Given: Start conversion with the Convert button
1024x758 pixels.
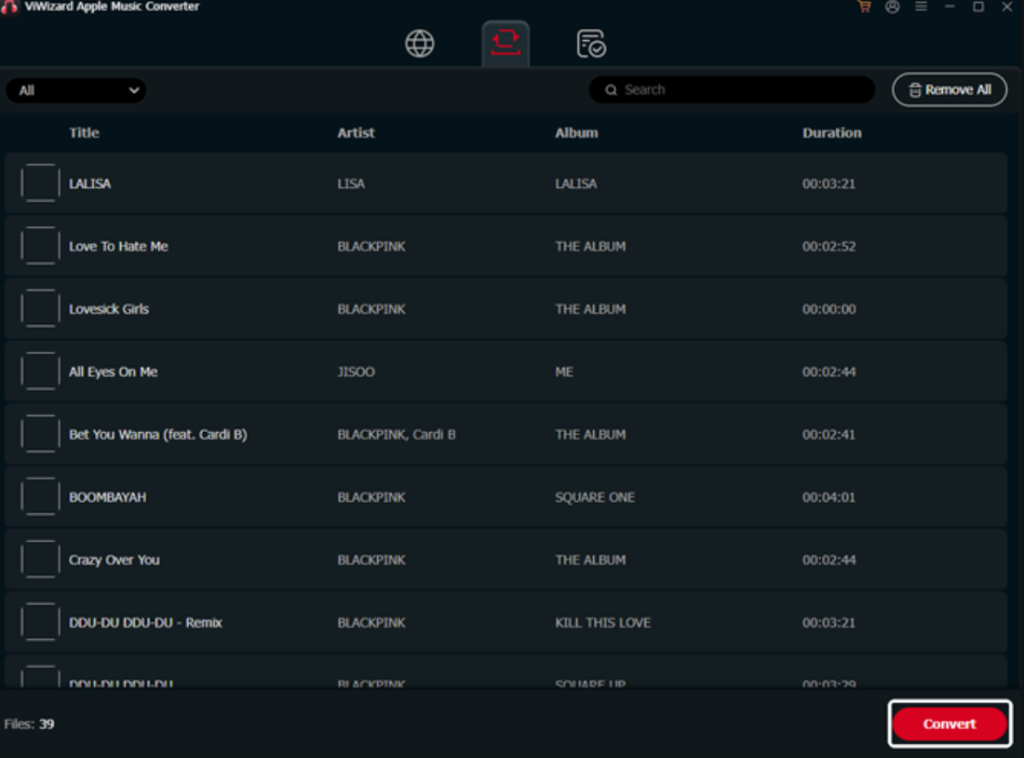Looking at the screenshot, I should pos(949,724).
